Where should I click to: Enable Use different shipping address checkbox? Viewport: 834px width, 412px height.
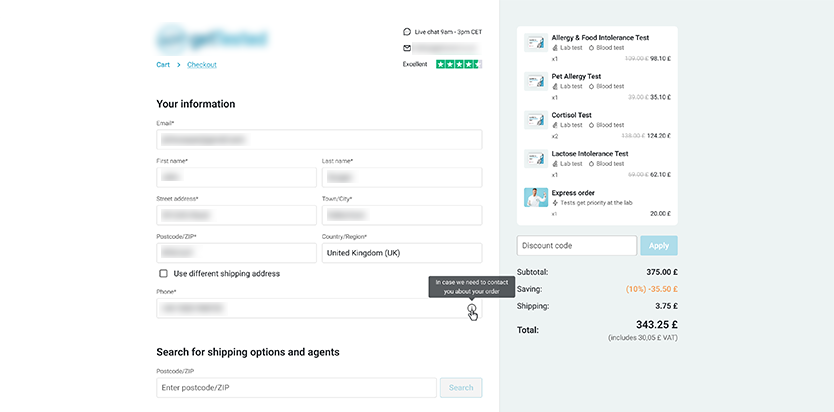click(163, 273)
